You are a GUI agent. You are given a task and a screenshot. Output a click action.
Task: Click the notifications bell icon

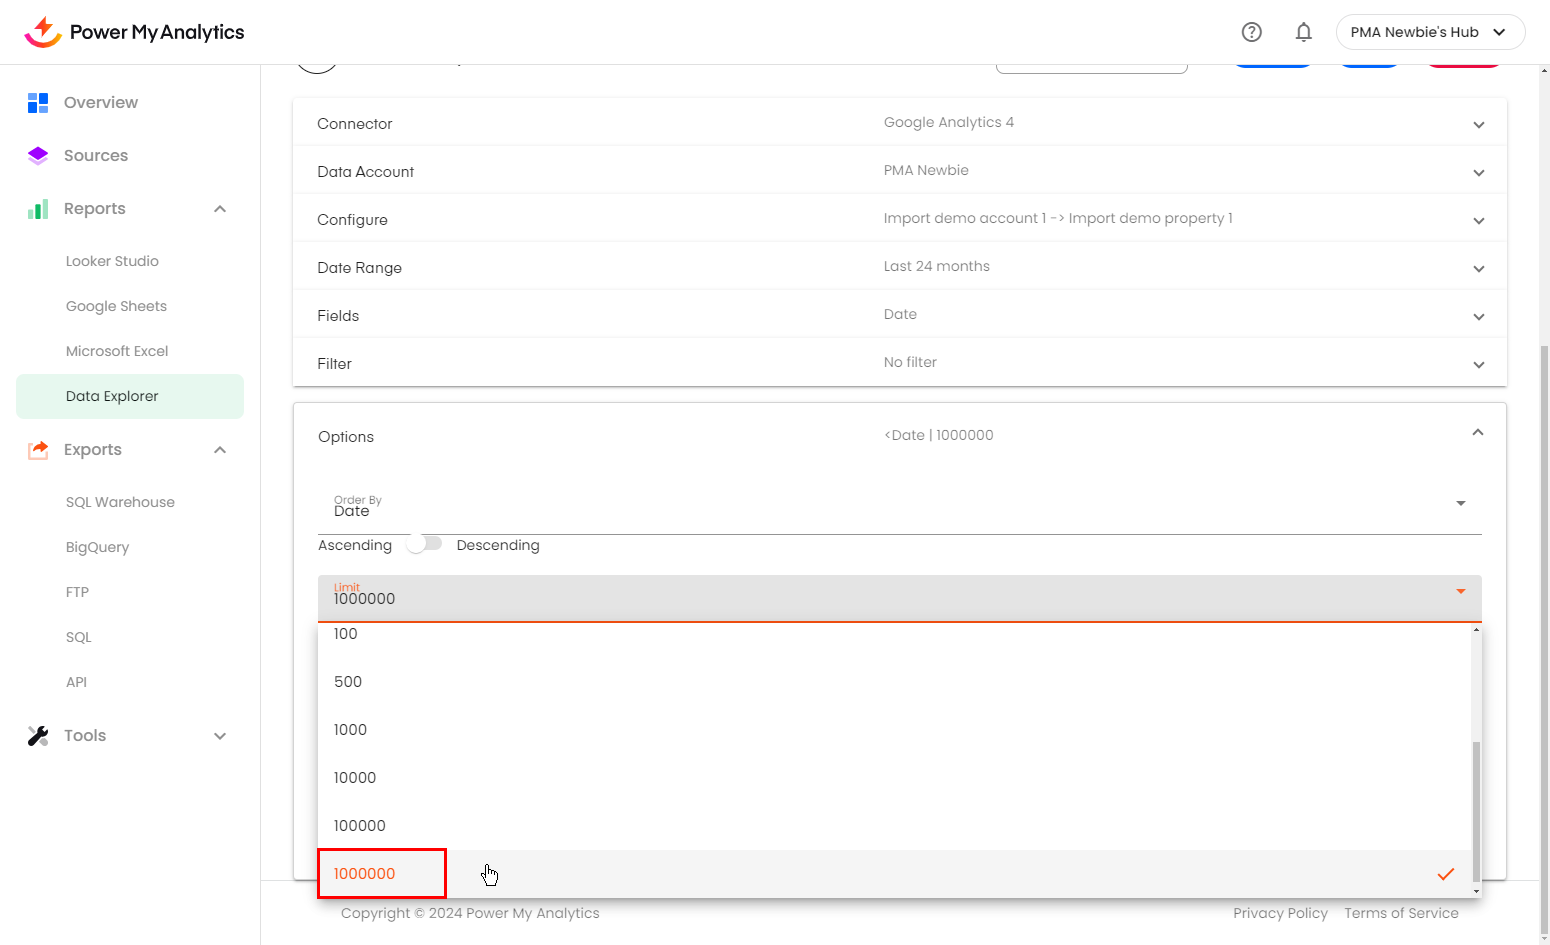tap(1303, 32)
